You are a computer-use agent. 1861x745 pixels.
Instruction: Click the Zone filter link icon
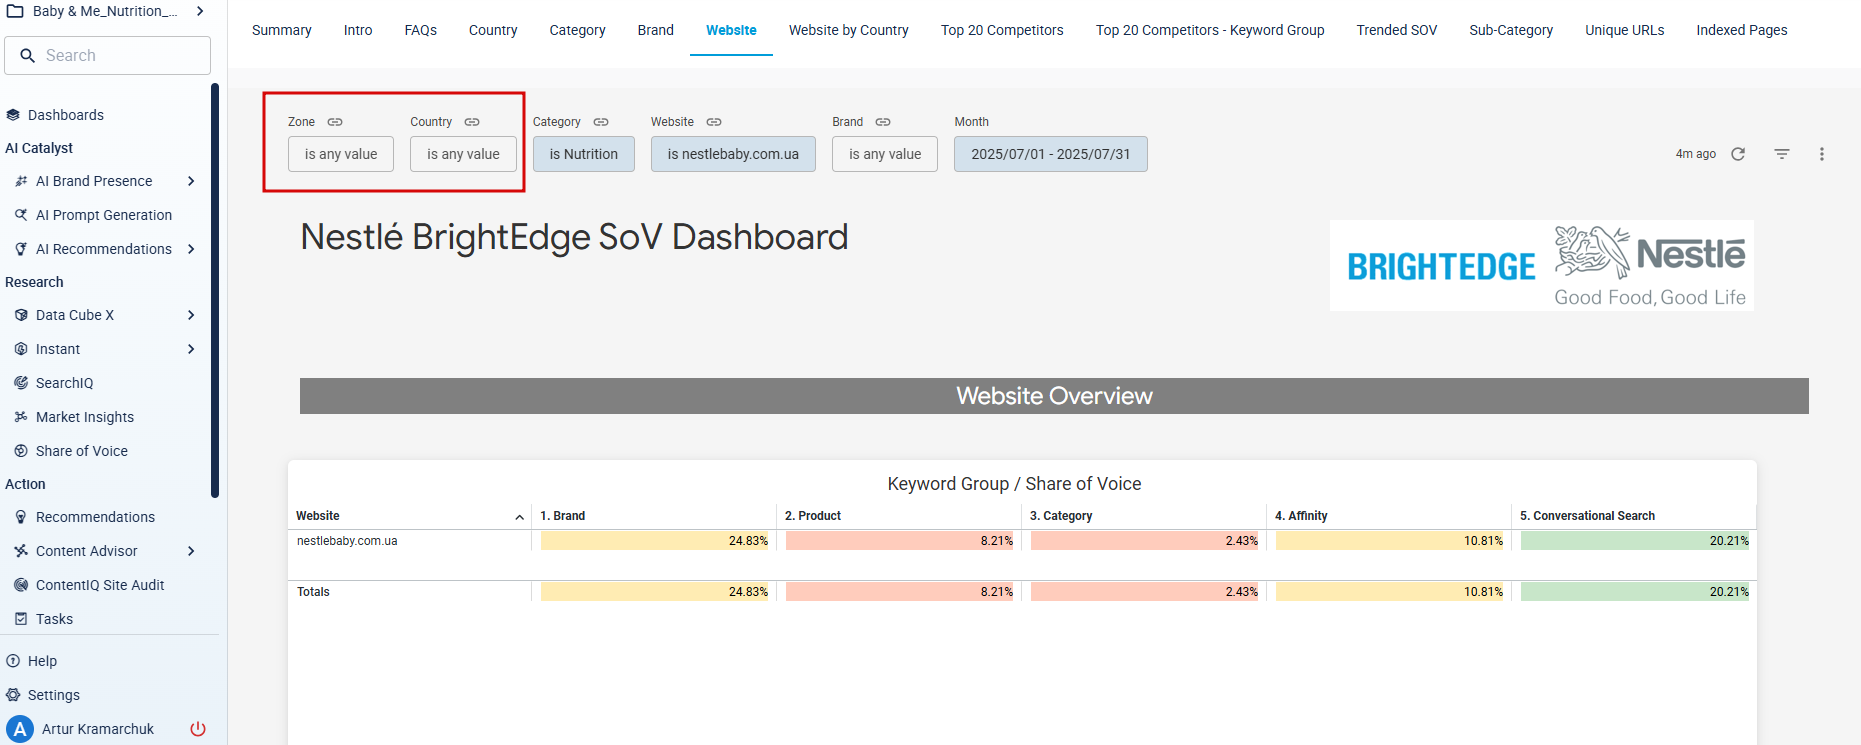tap(335, 122)
